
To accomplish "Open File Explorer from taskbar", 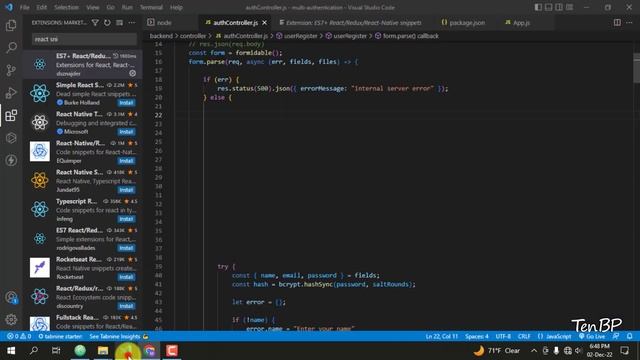I will (x=103, y=351).
